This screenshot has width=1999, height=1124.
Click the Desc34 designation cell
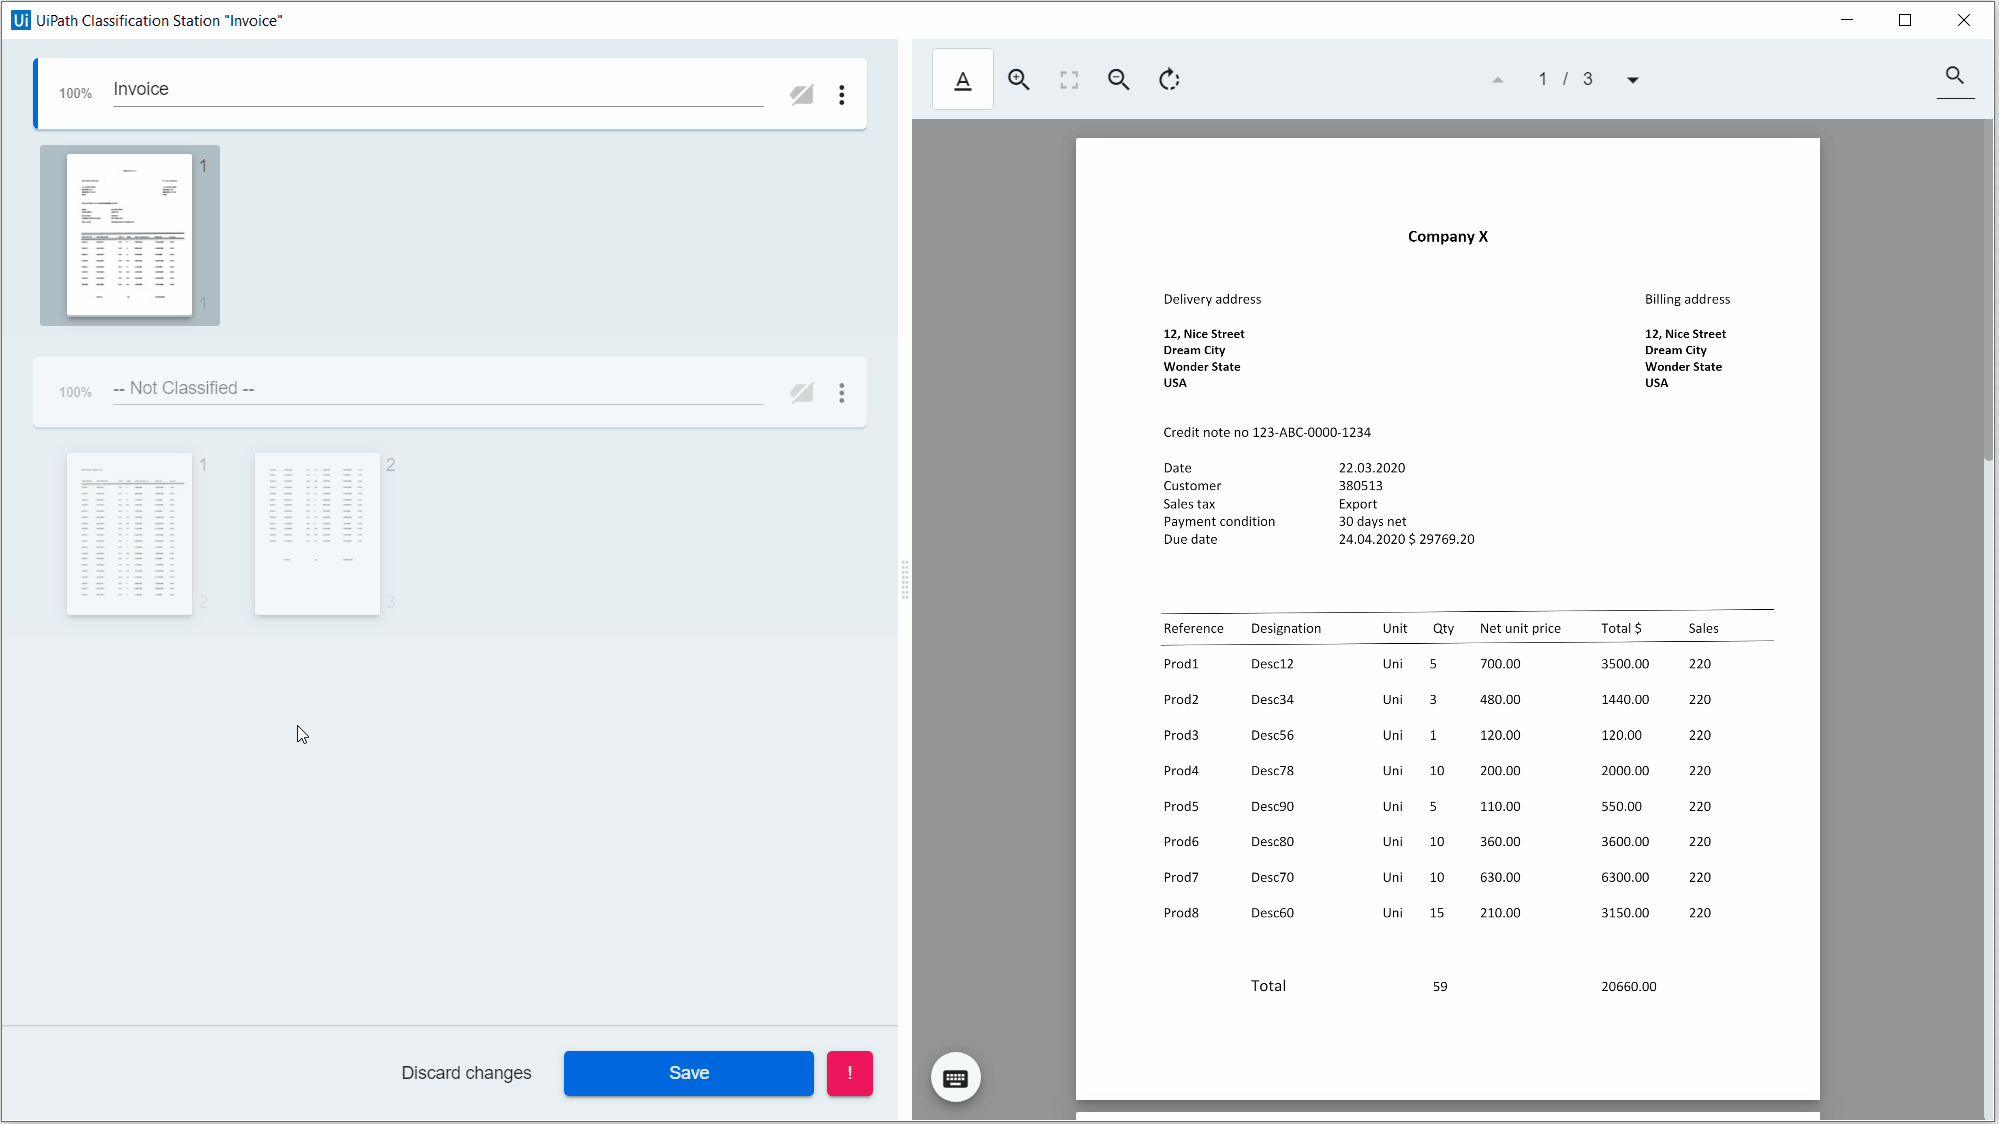point(1272,700)
